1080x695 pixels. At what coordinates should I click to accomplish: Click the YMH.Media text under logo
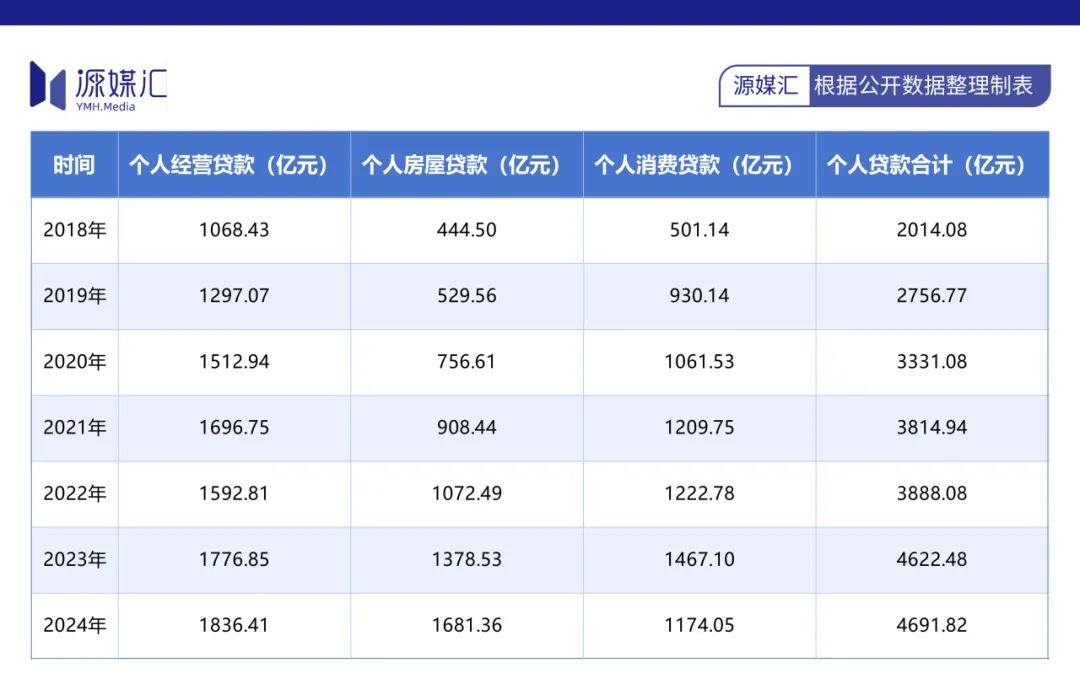105,107
